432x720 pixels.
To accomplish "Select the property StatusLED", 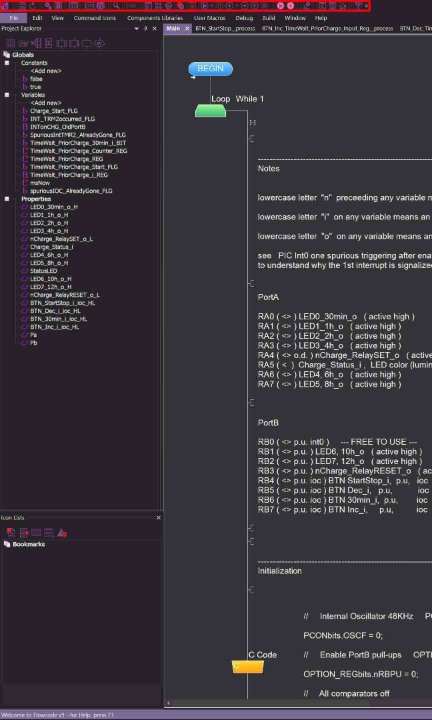I will 44,271.
